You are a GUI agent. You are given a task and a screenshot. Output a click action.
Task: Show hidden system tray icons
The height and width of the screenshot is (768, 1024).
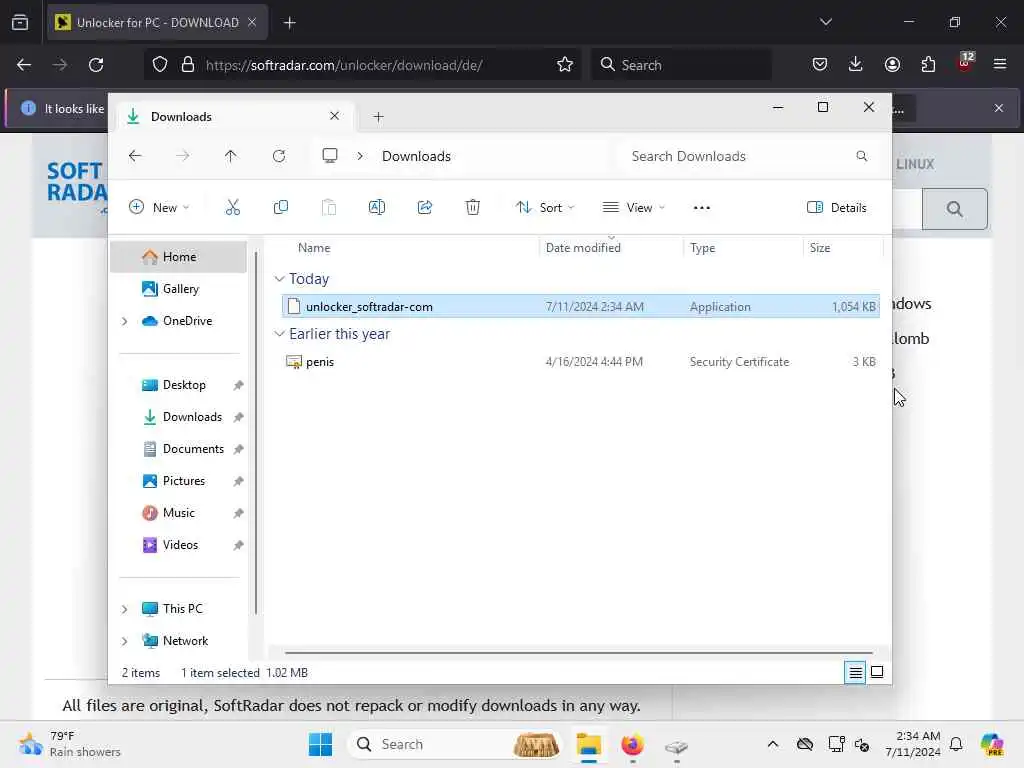pos(773,744)
